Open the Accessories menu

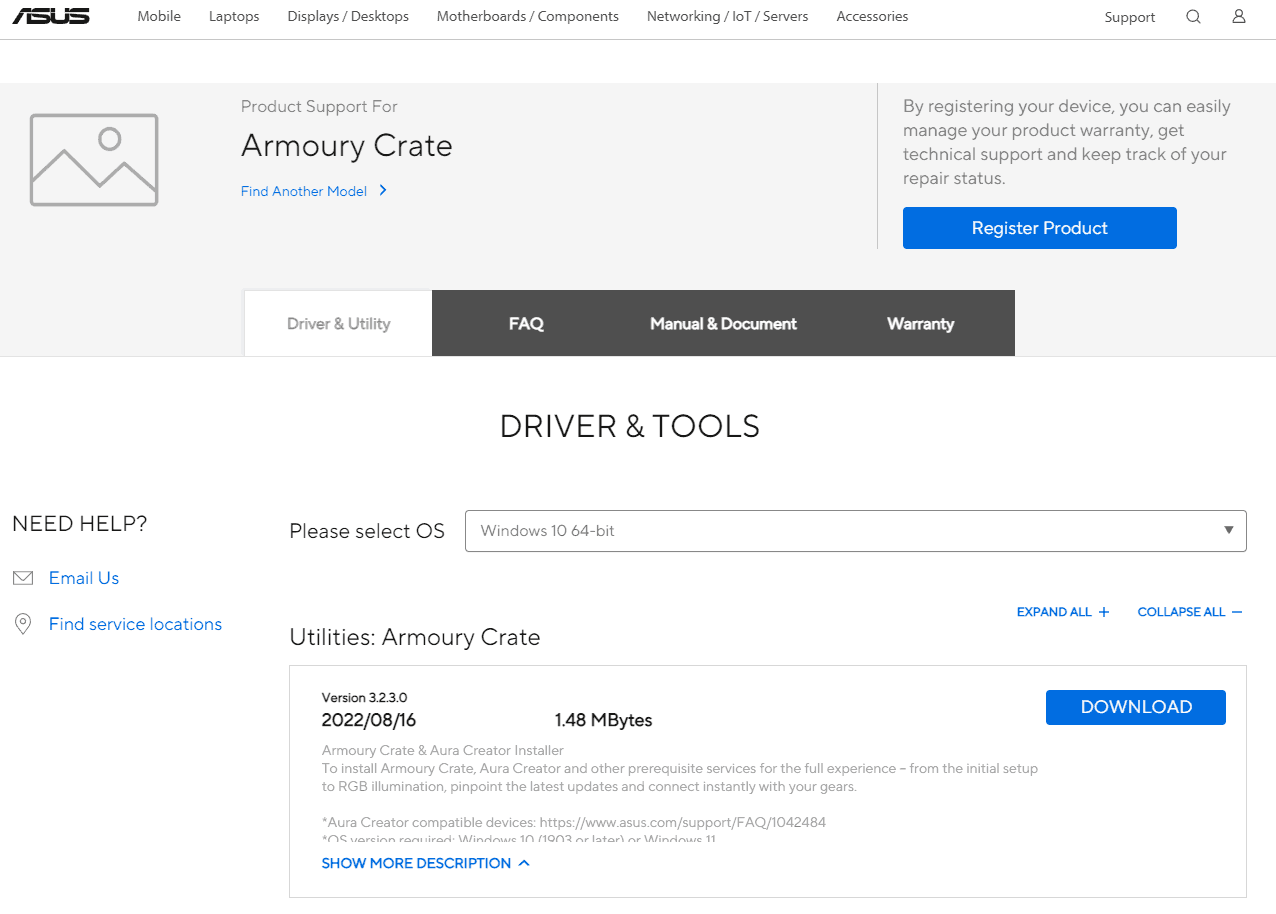pyautogui.click(x=872, y=17)
